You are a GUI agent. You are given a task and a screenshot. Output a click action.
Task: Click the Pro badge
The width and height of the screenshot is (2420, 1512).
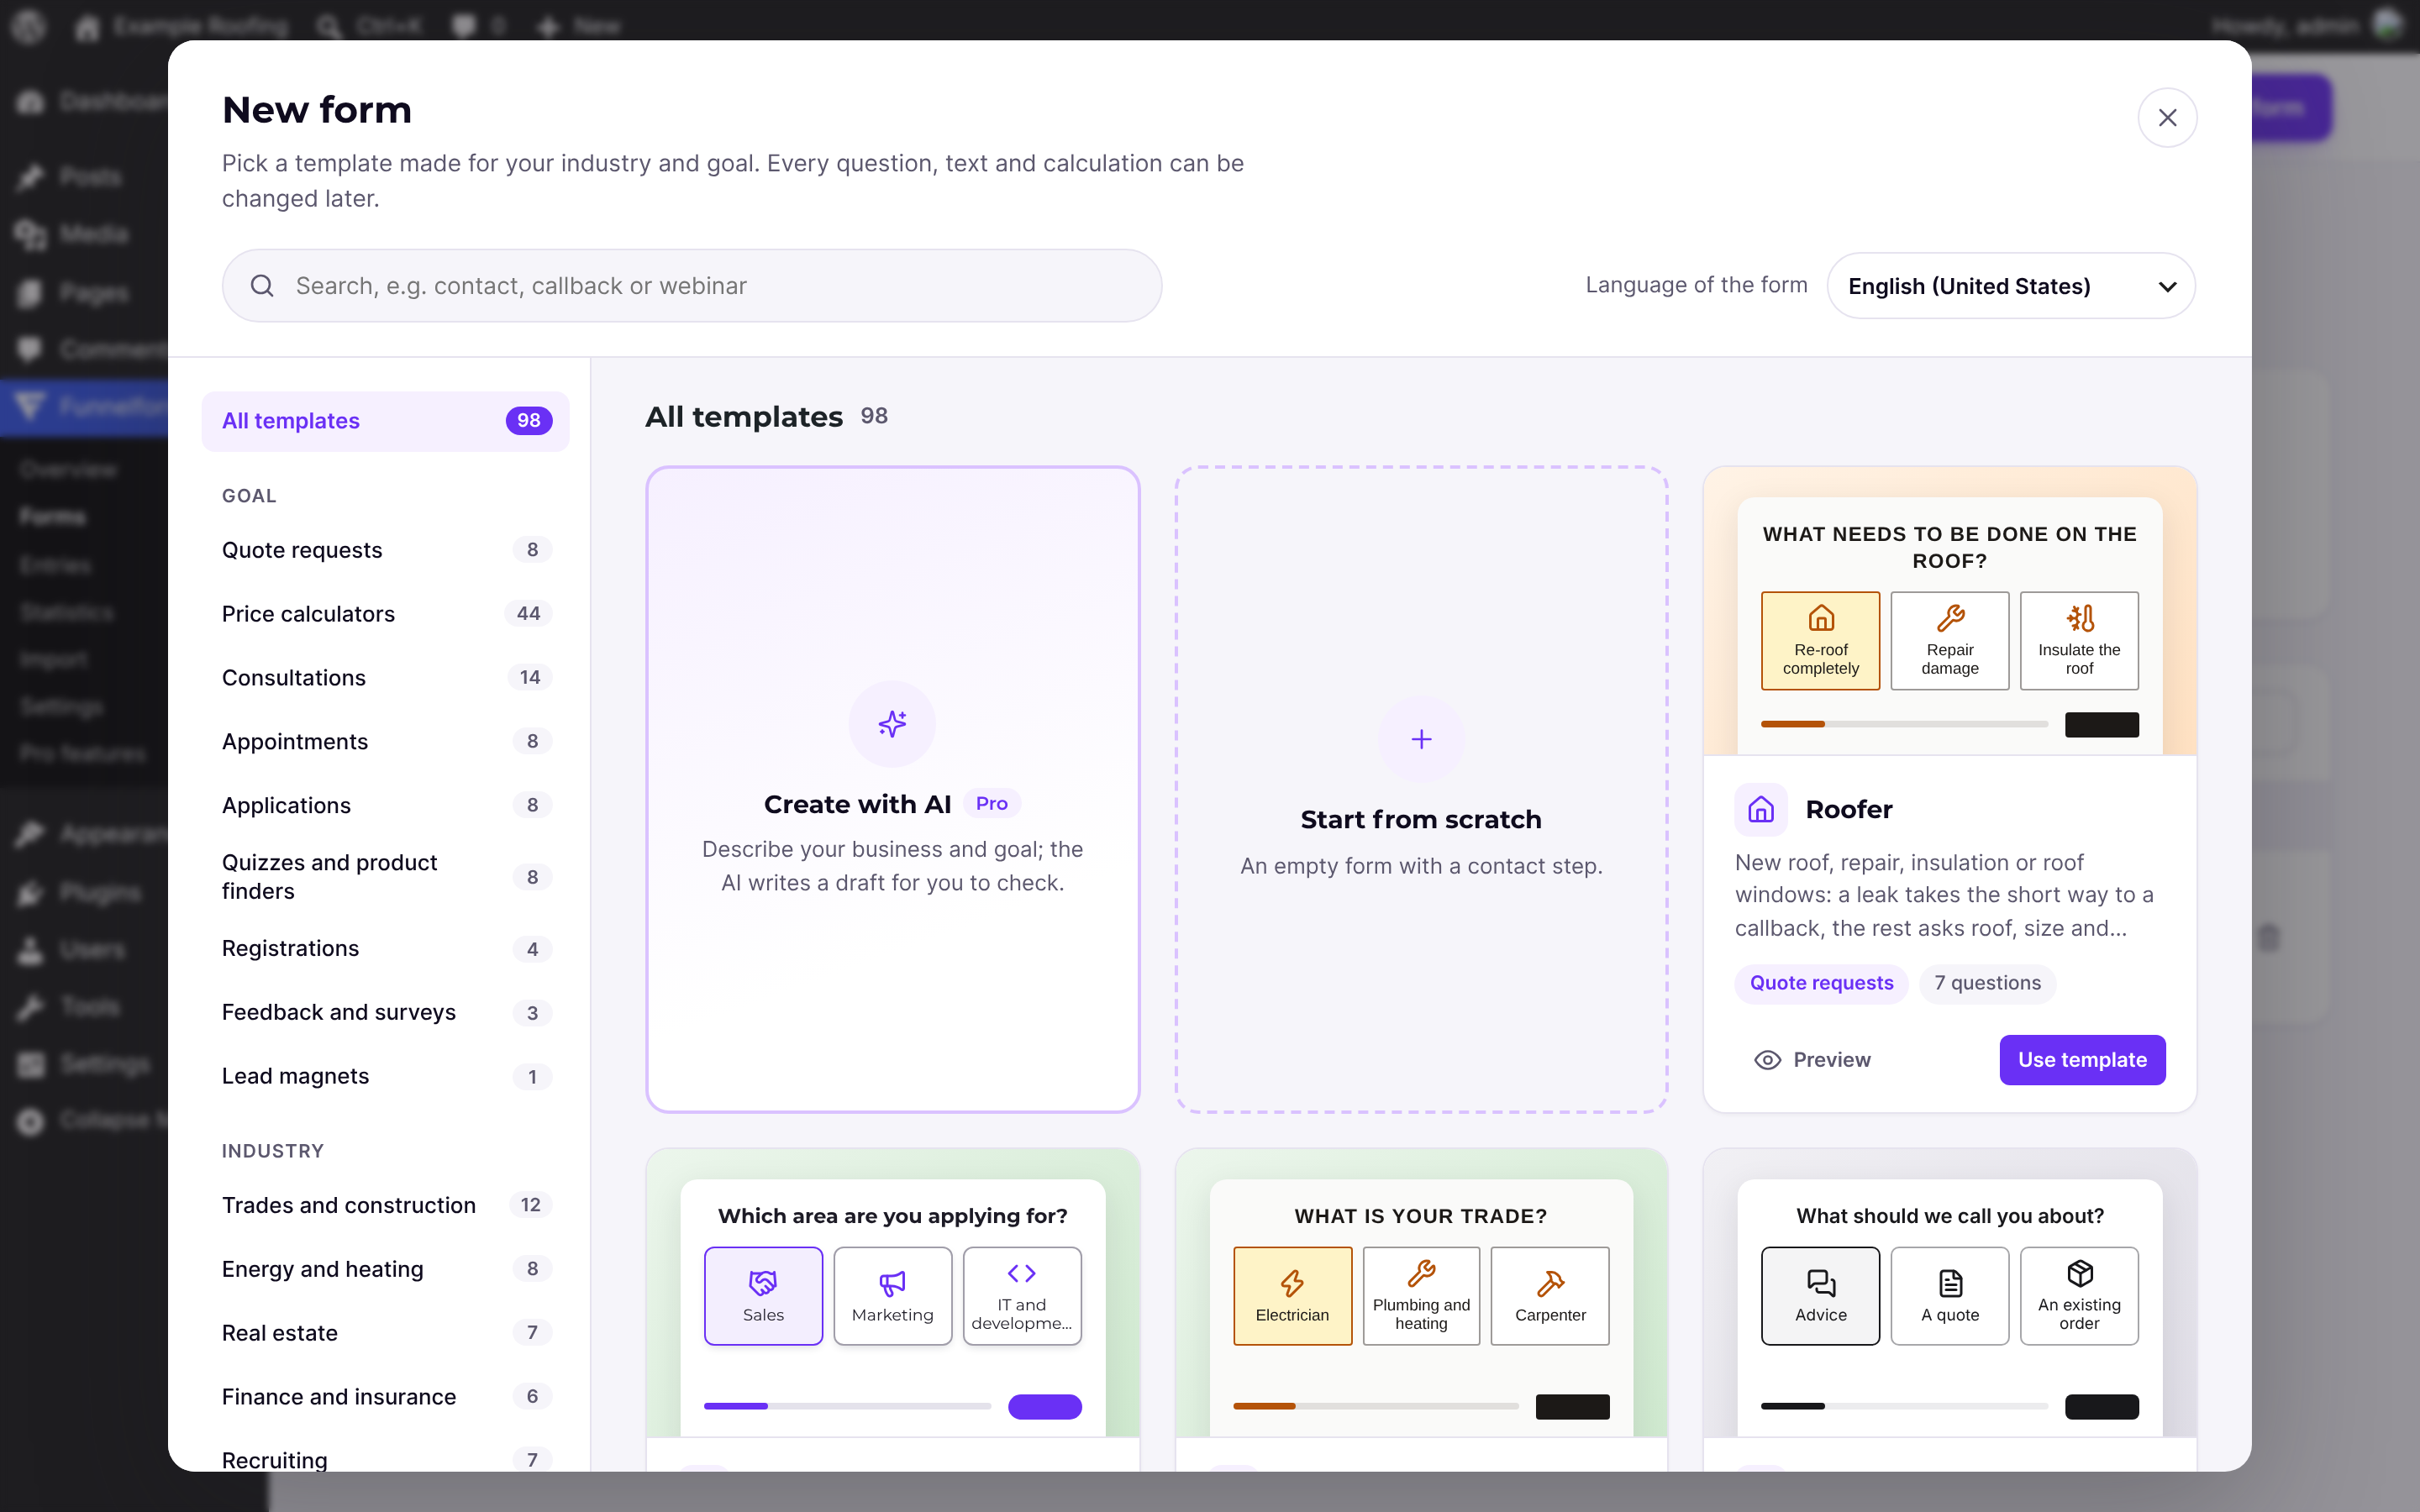991,804
